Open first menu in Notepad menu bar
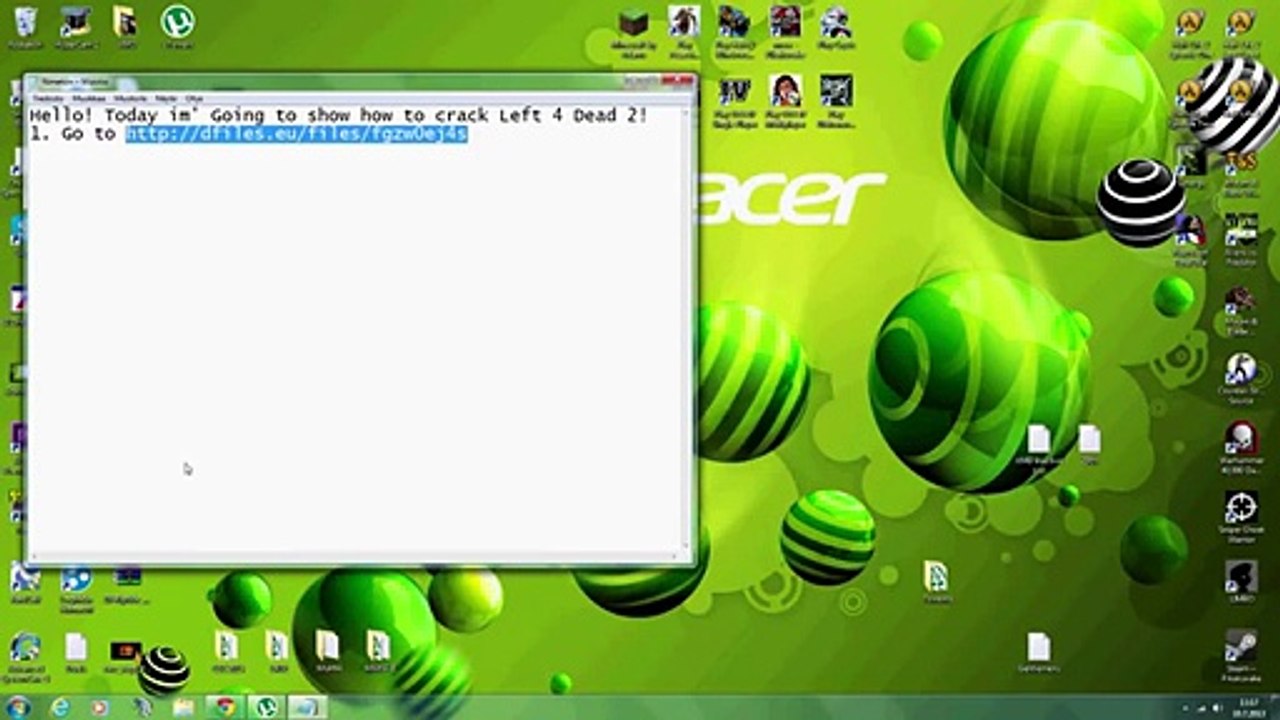The image size is (1280, 720). 48,99
